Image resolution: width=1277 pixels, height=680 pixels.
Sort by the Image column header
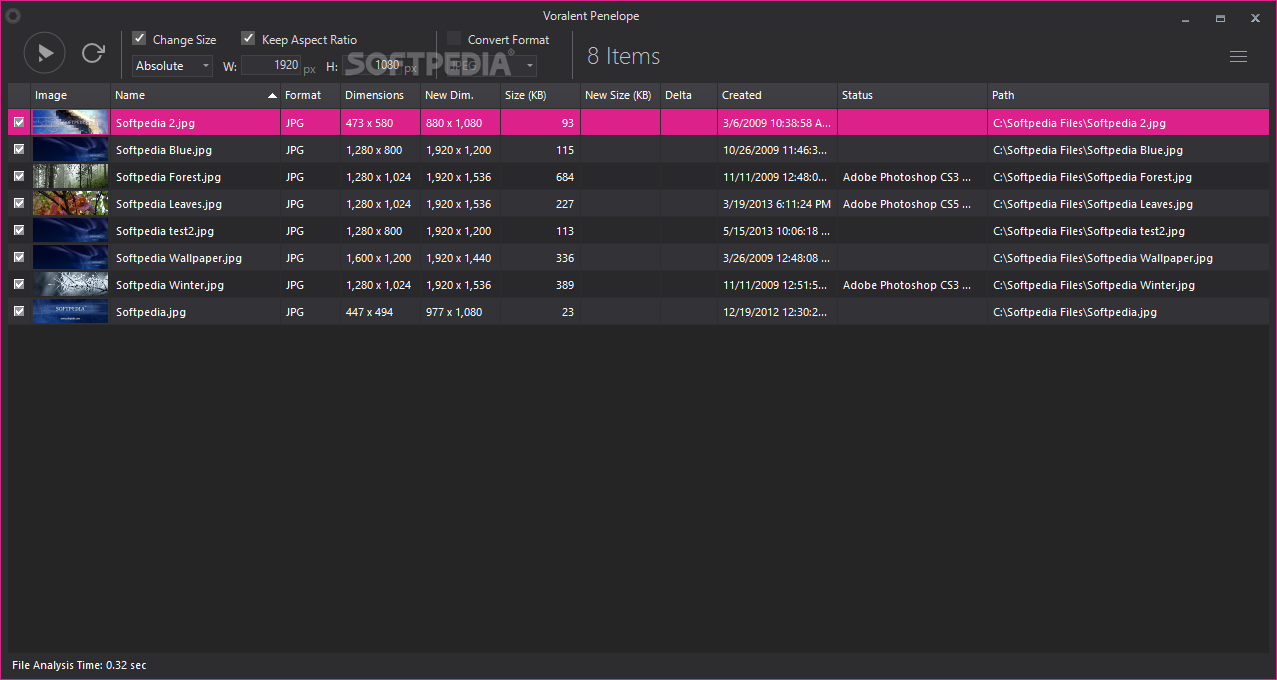click(70, 95)
